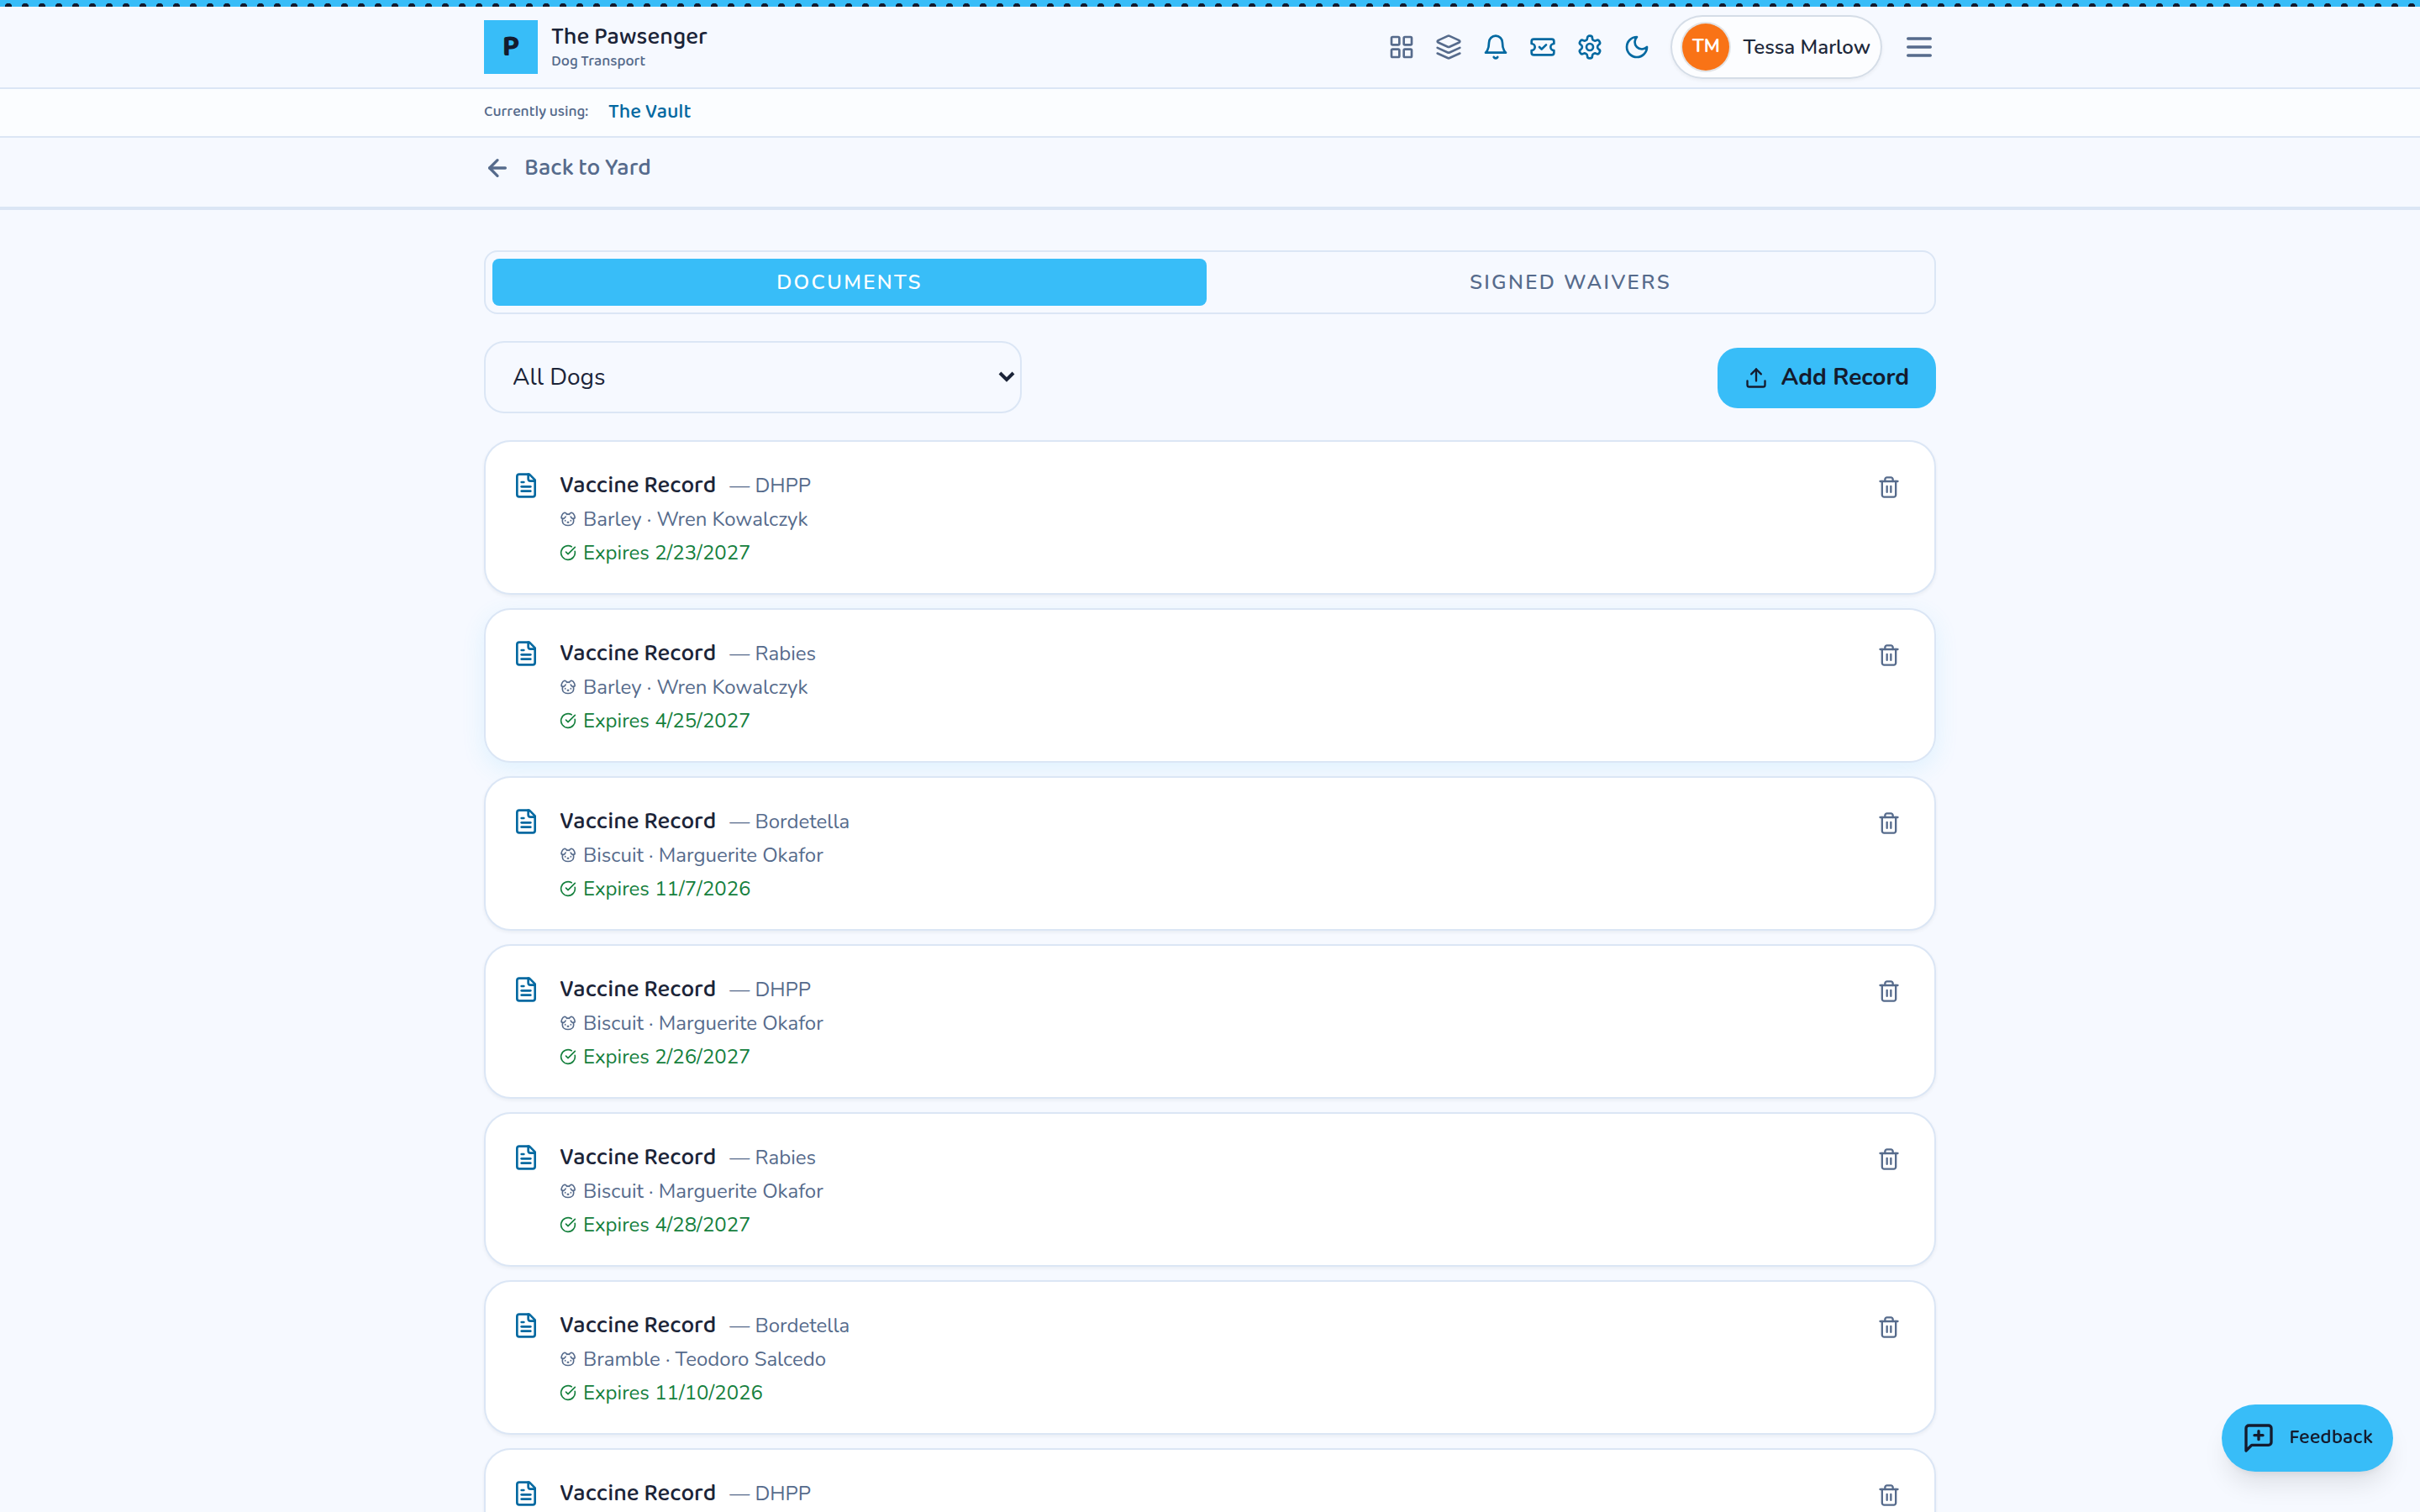The height and width of the screenshot is (1512, 2420).
Task: Click 'Expires 4/25/2027' text
Action: coord(666,721)
